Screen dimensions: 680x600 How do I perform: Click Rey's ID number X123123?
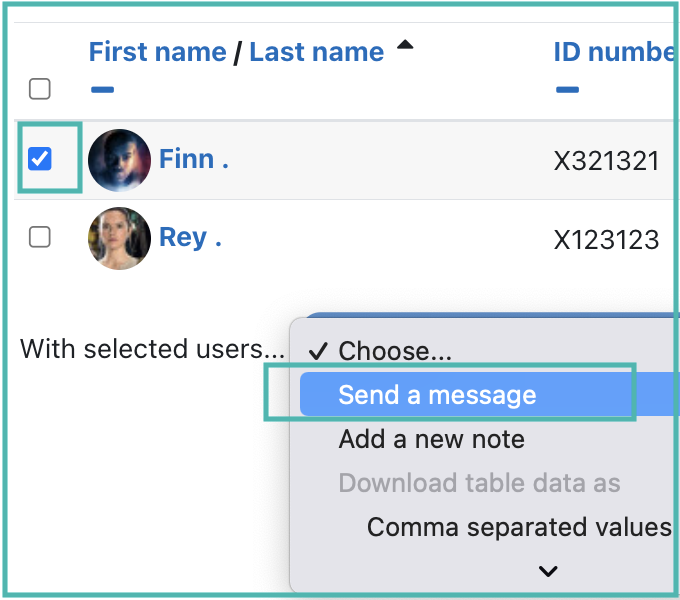tap(606, 239)
